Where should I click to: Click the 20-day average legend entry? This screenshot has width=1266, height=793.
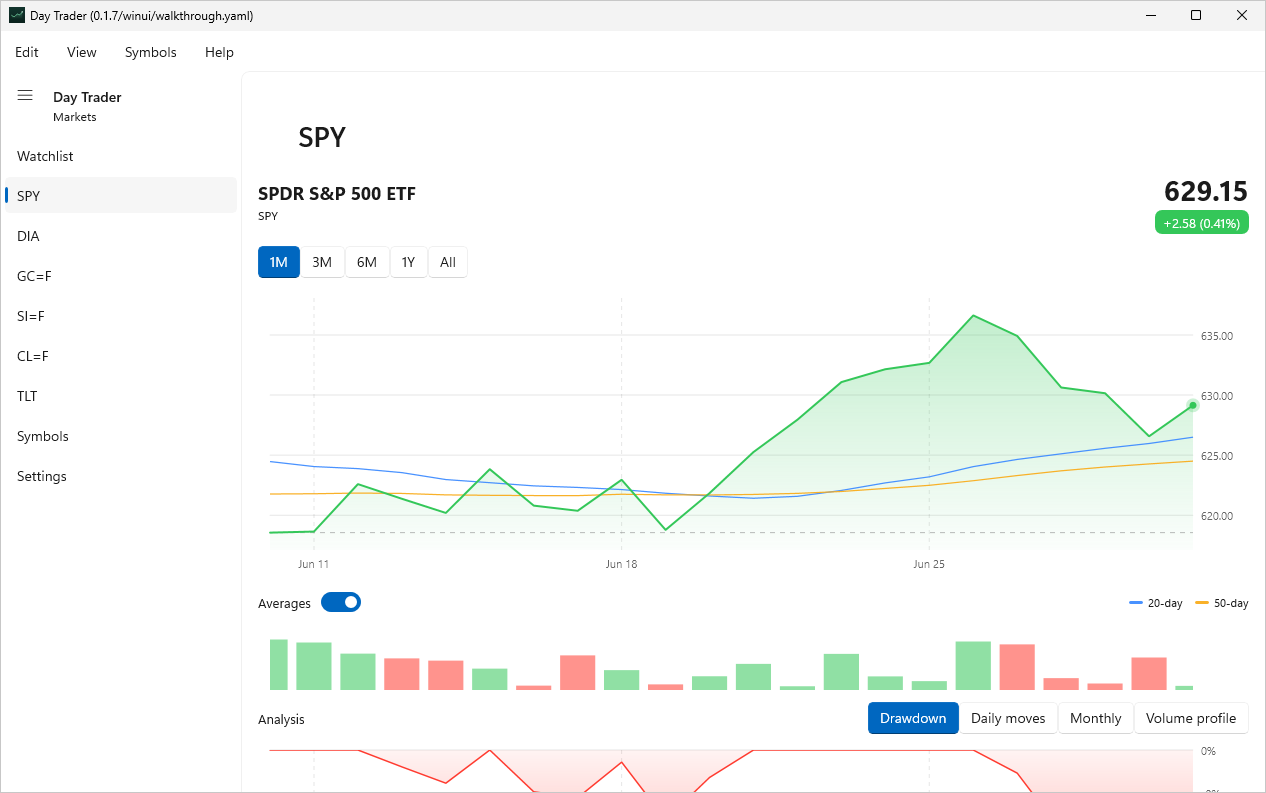(1156, 603)
